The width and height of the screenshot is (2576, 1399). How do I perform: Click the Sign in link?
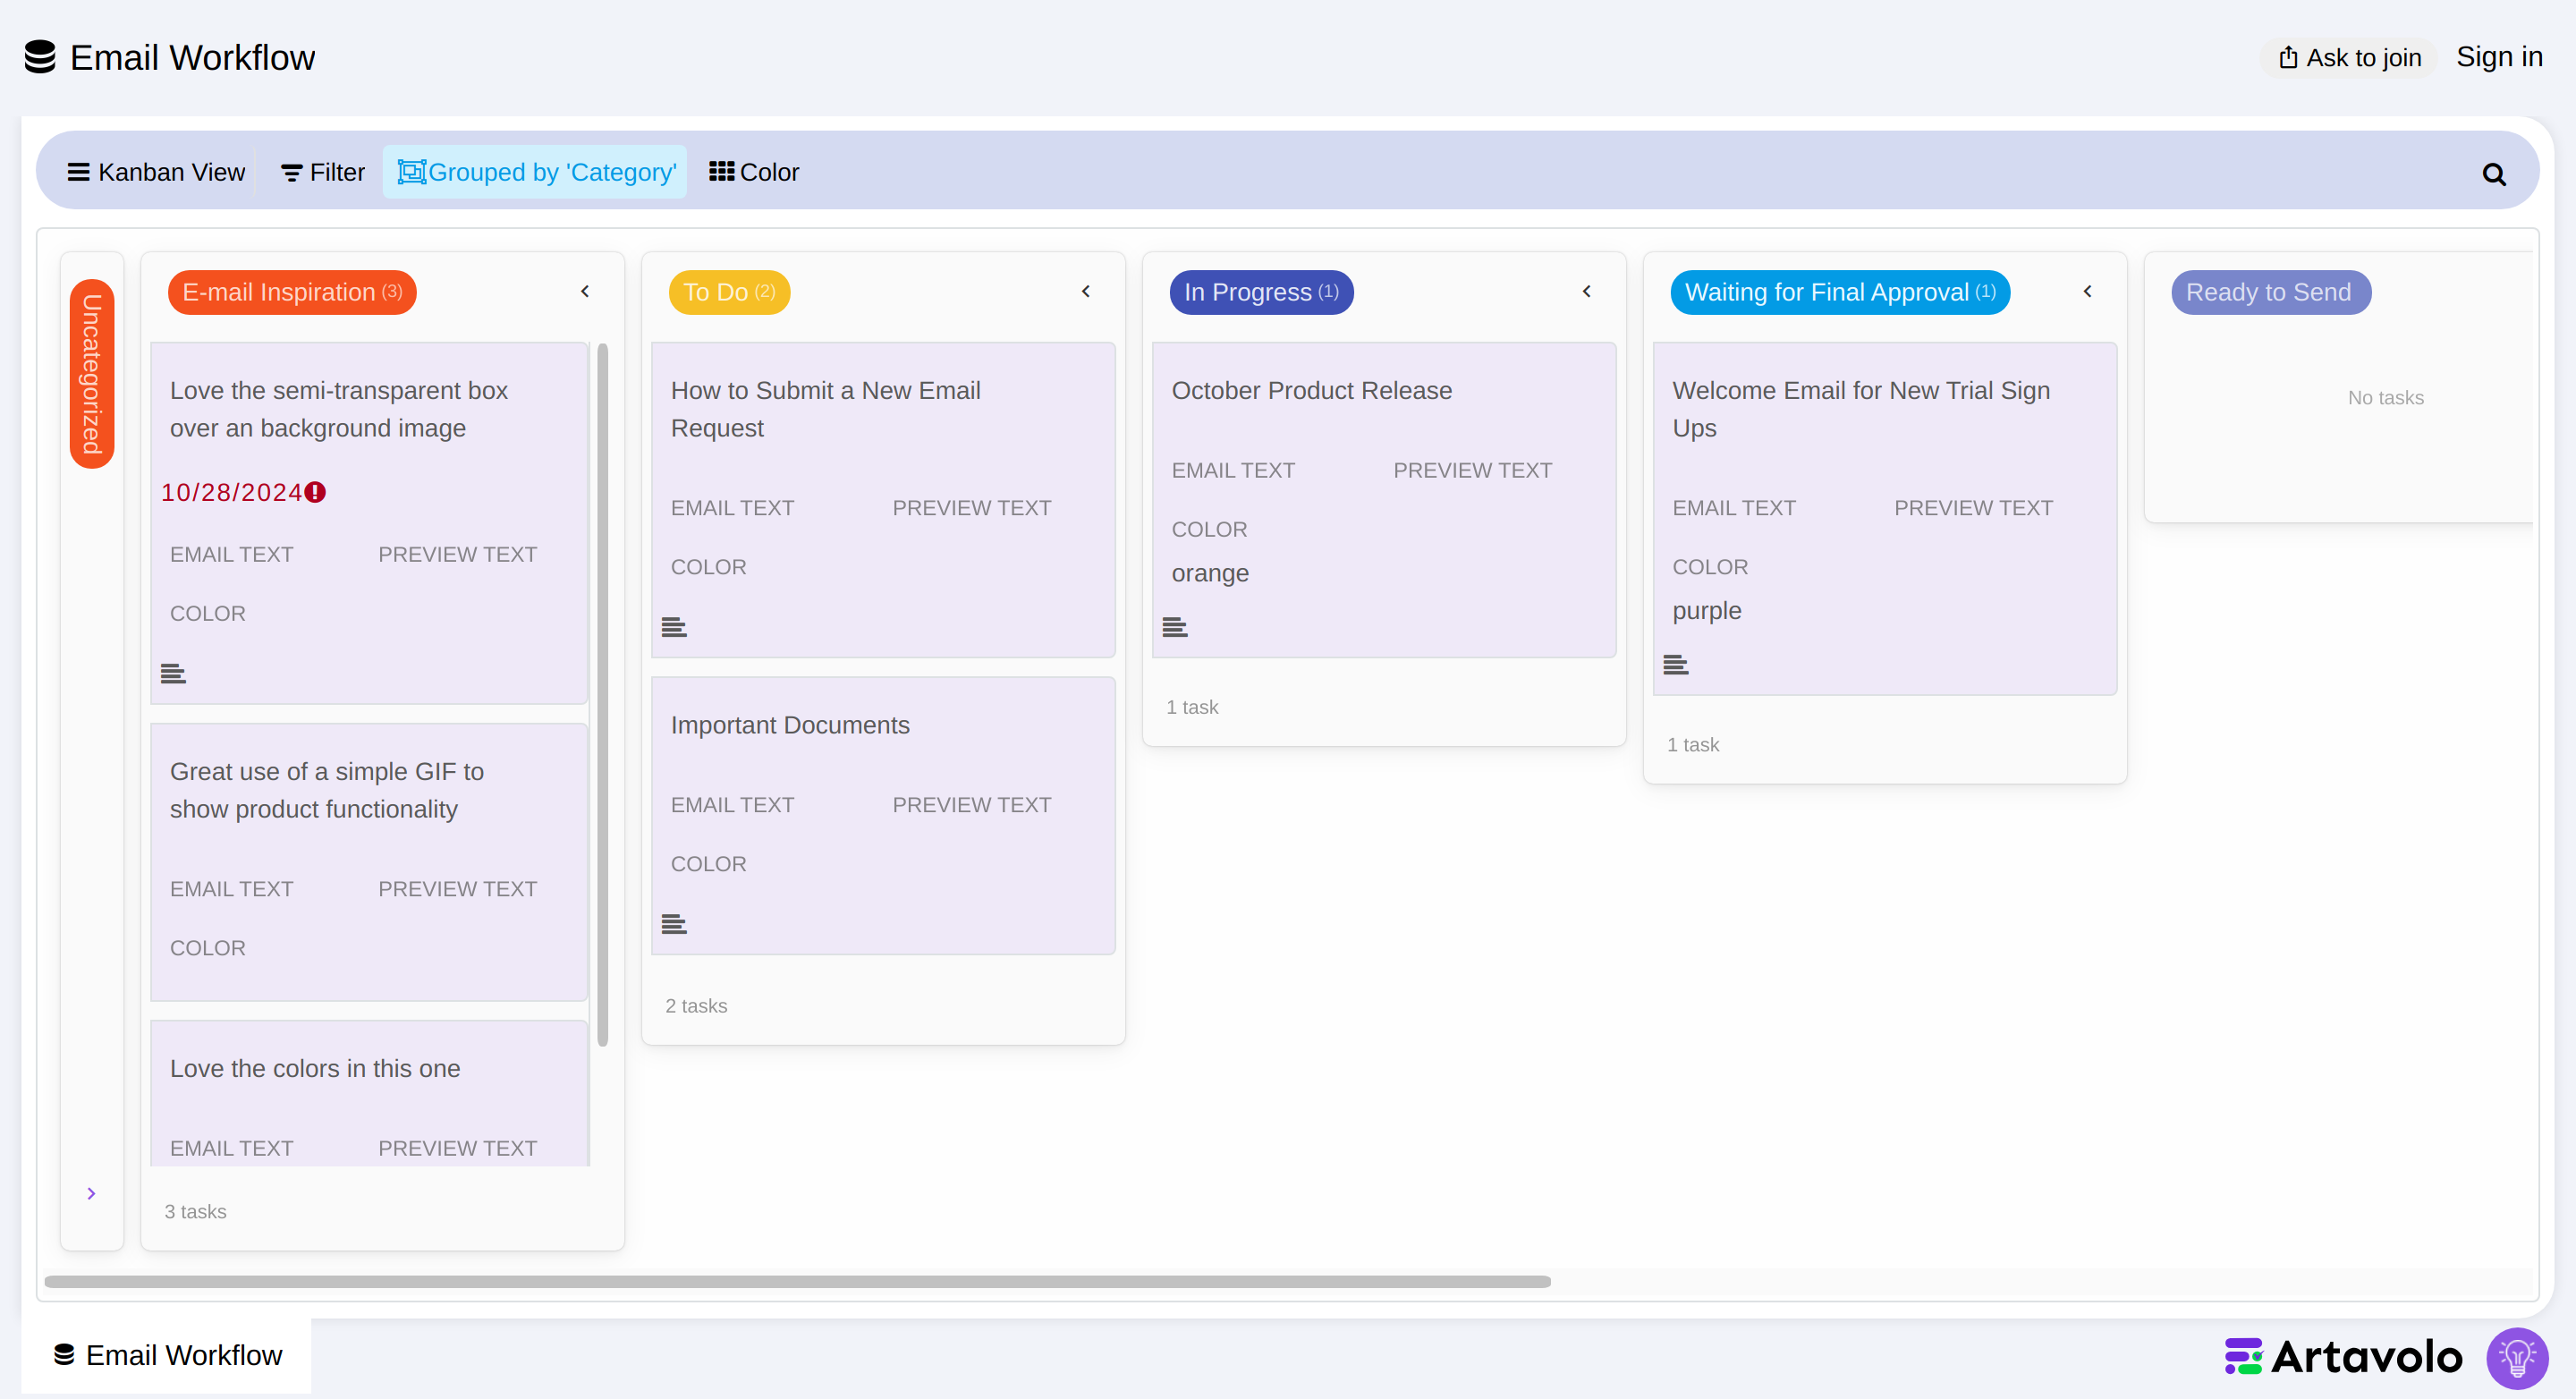2499,57
